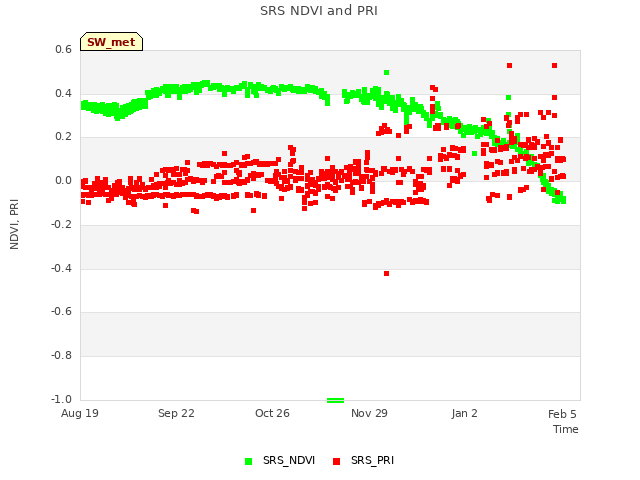This screenshot has height=480, width=640.
Task: Click the -0.2 y-axis tick label
Action: coord(61,224)
